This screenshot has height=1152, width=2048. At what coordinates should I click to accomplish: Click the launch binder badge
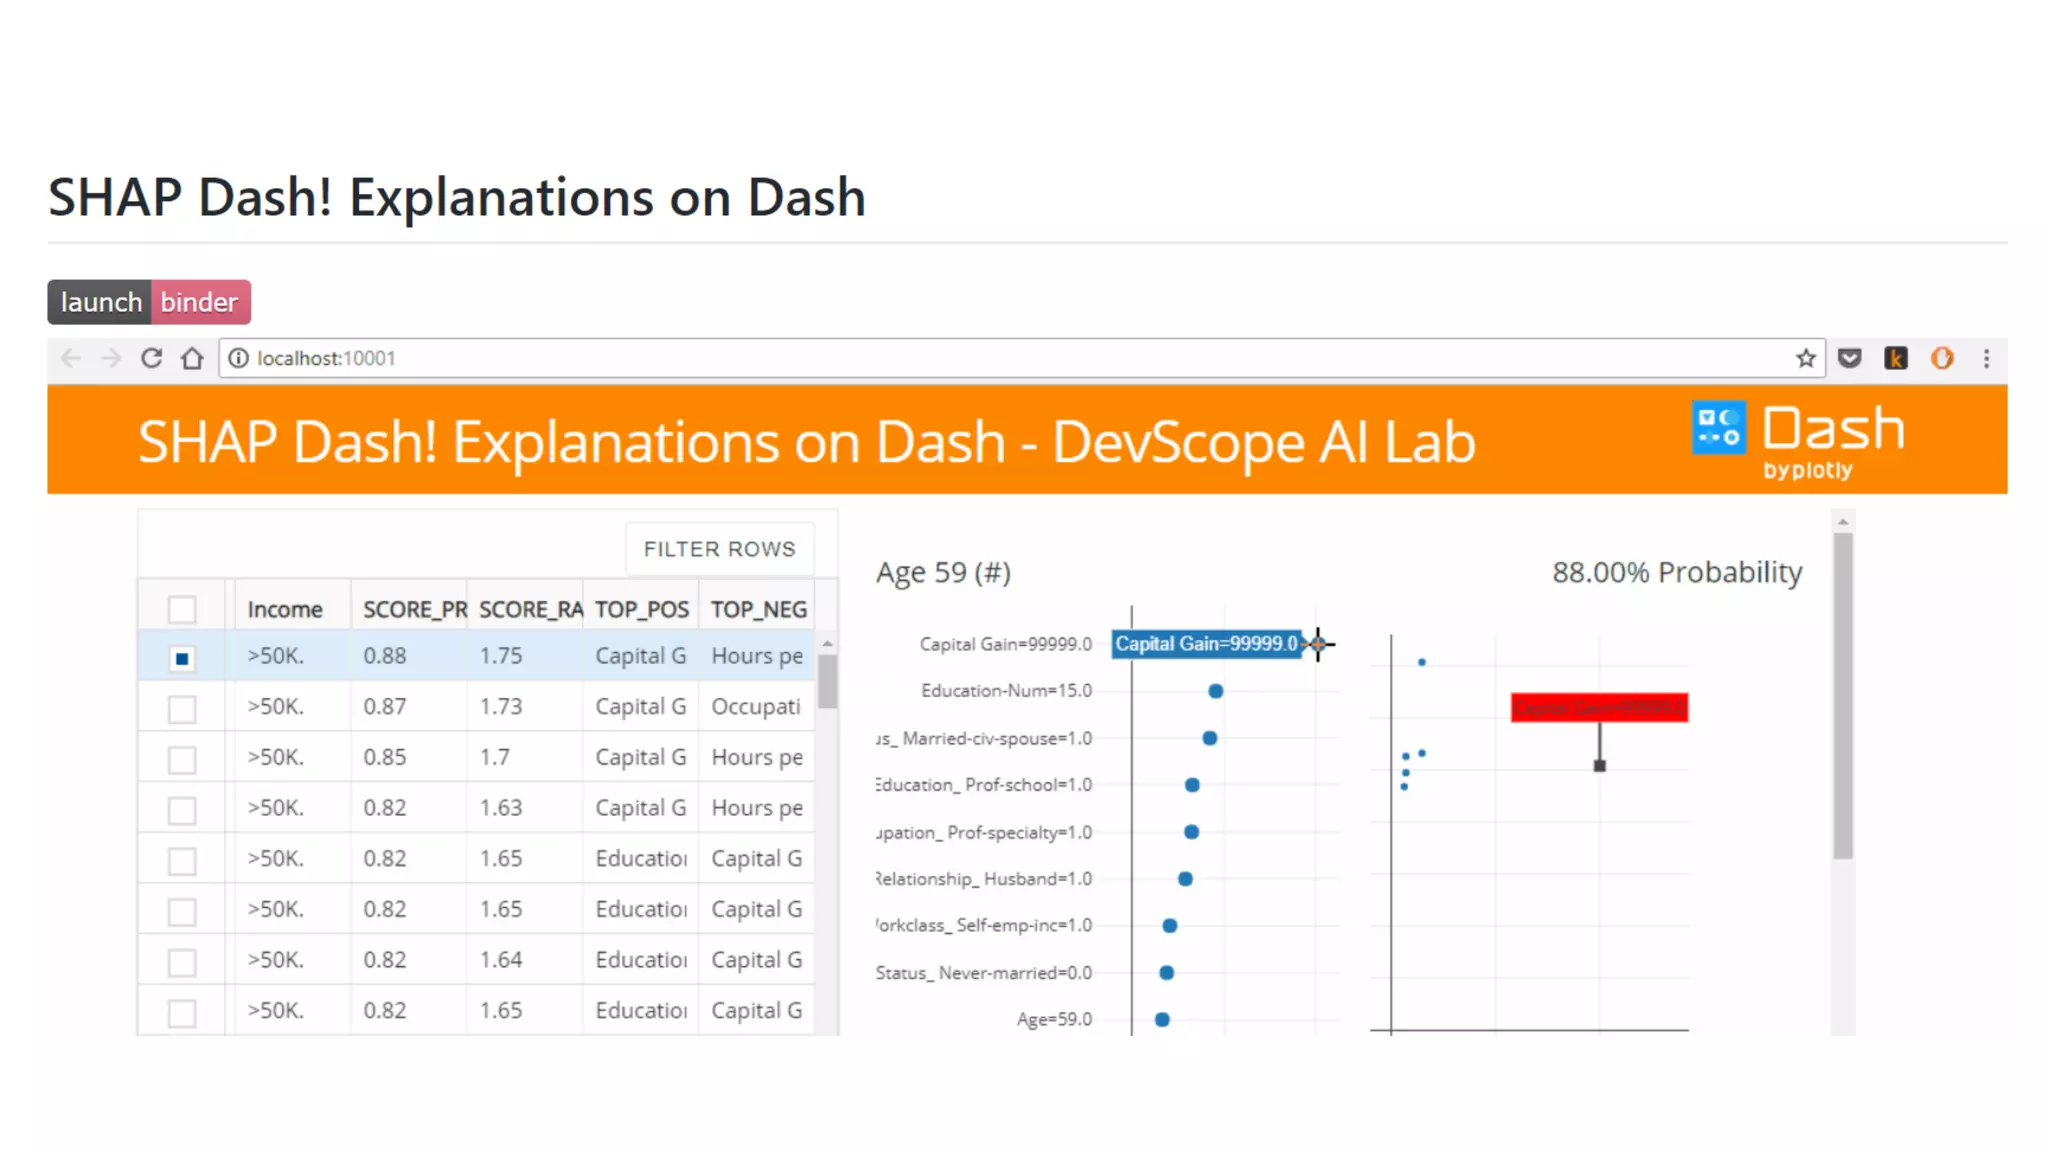149,302
